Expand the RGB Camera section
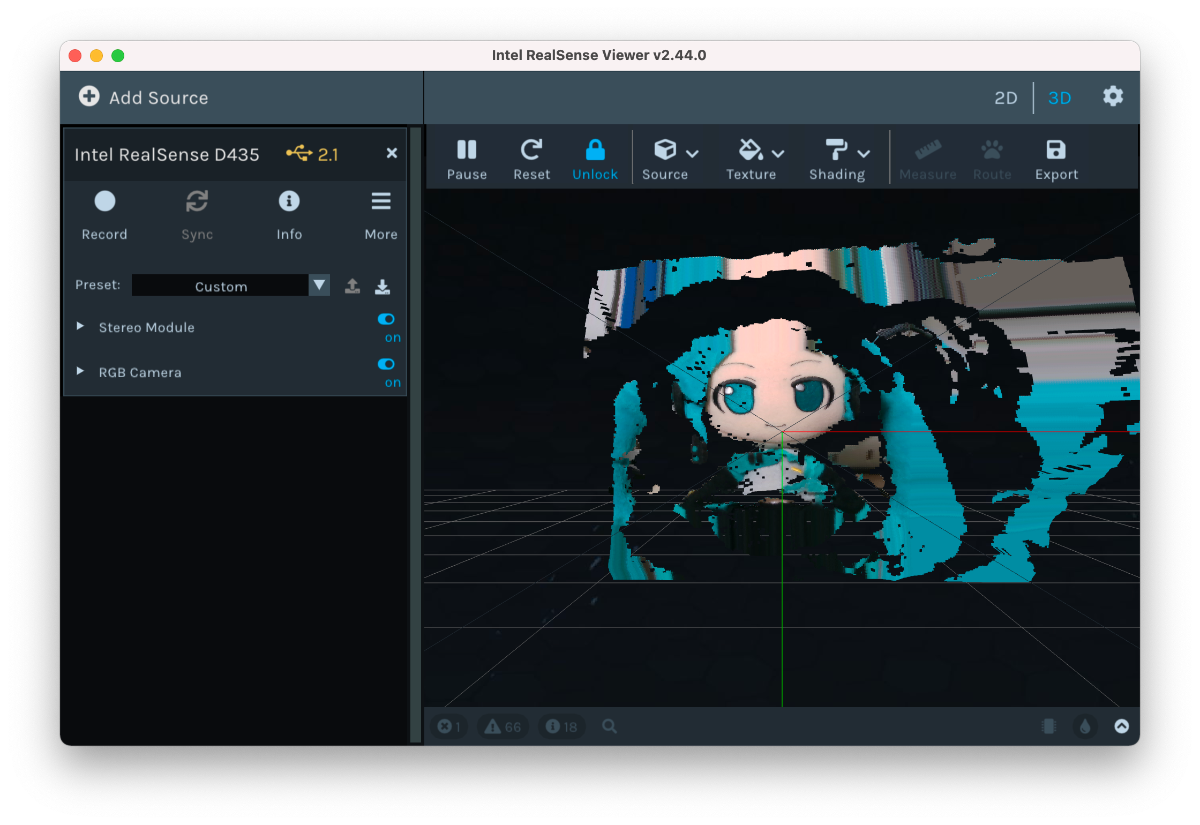Image resolution: width=1200 pixels, height=825 pixels. pos(80,372)
